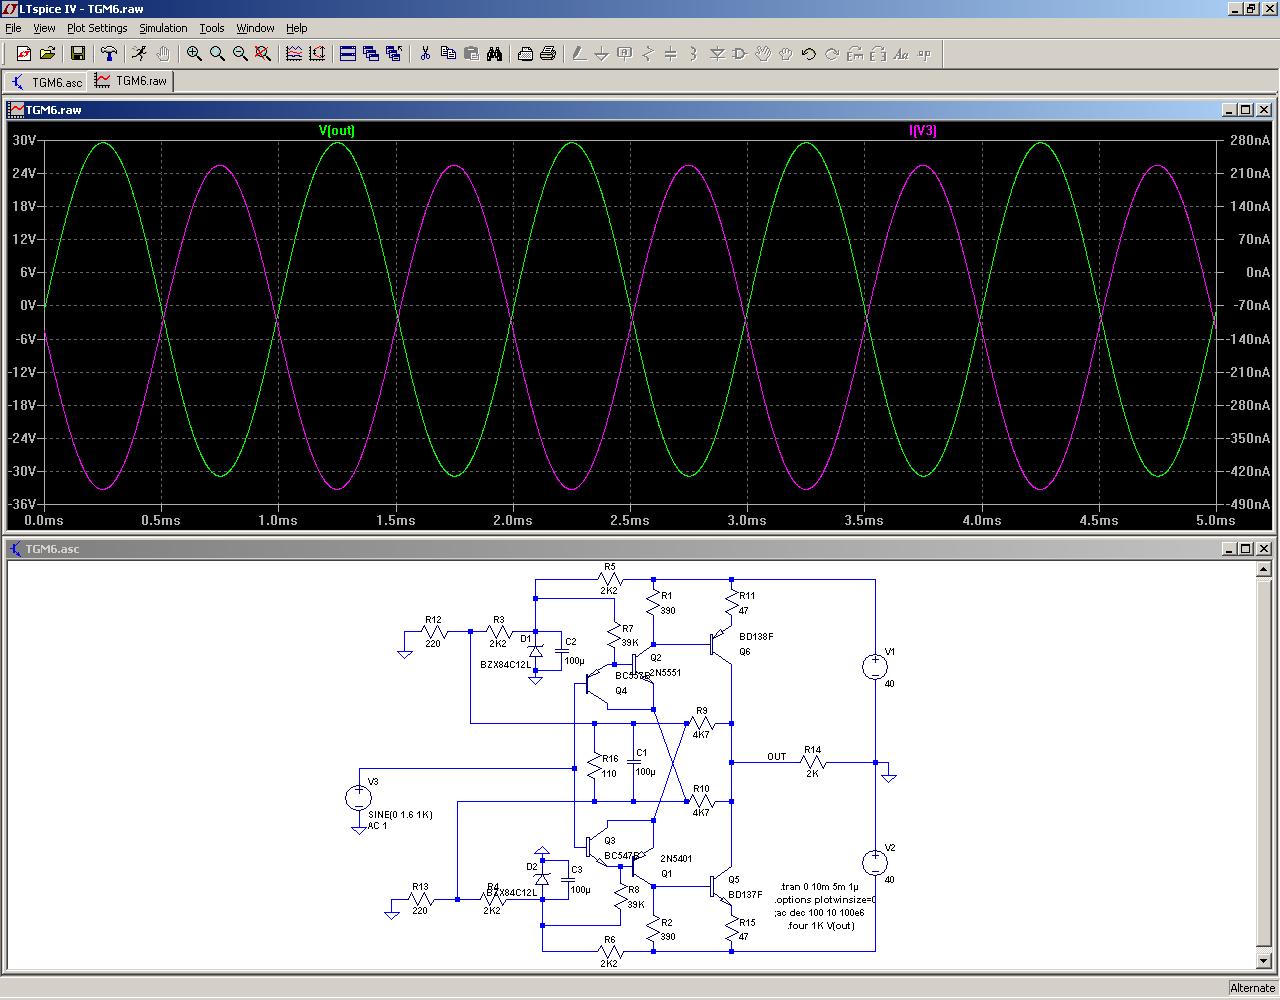The image size is (1280, 1000).
Task: Click the Open file folder icon
Action: pyautogui.click(x=46, y=54)
